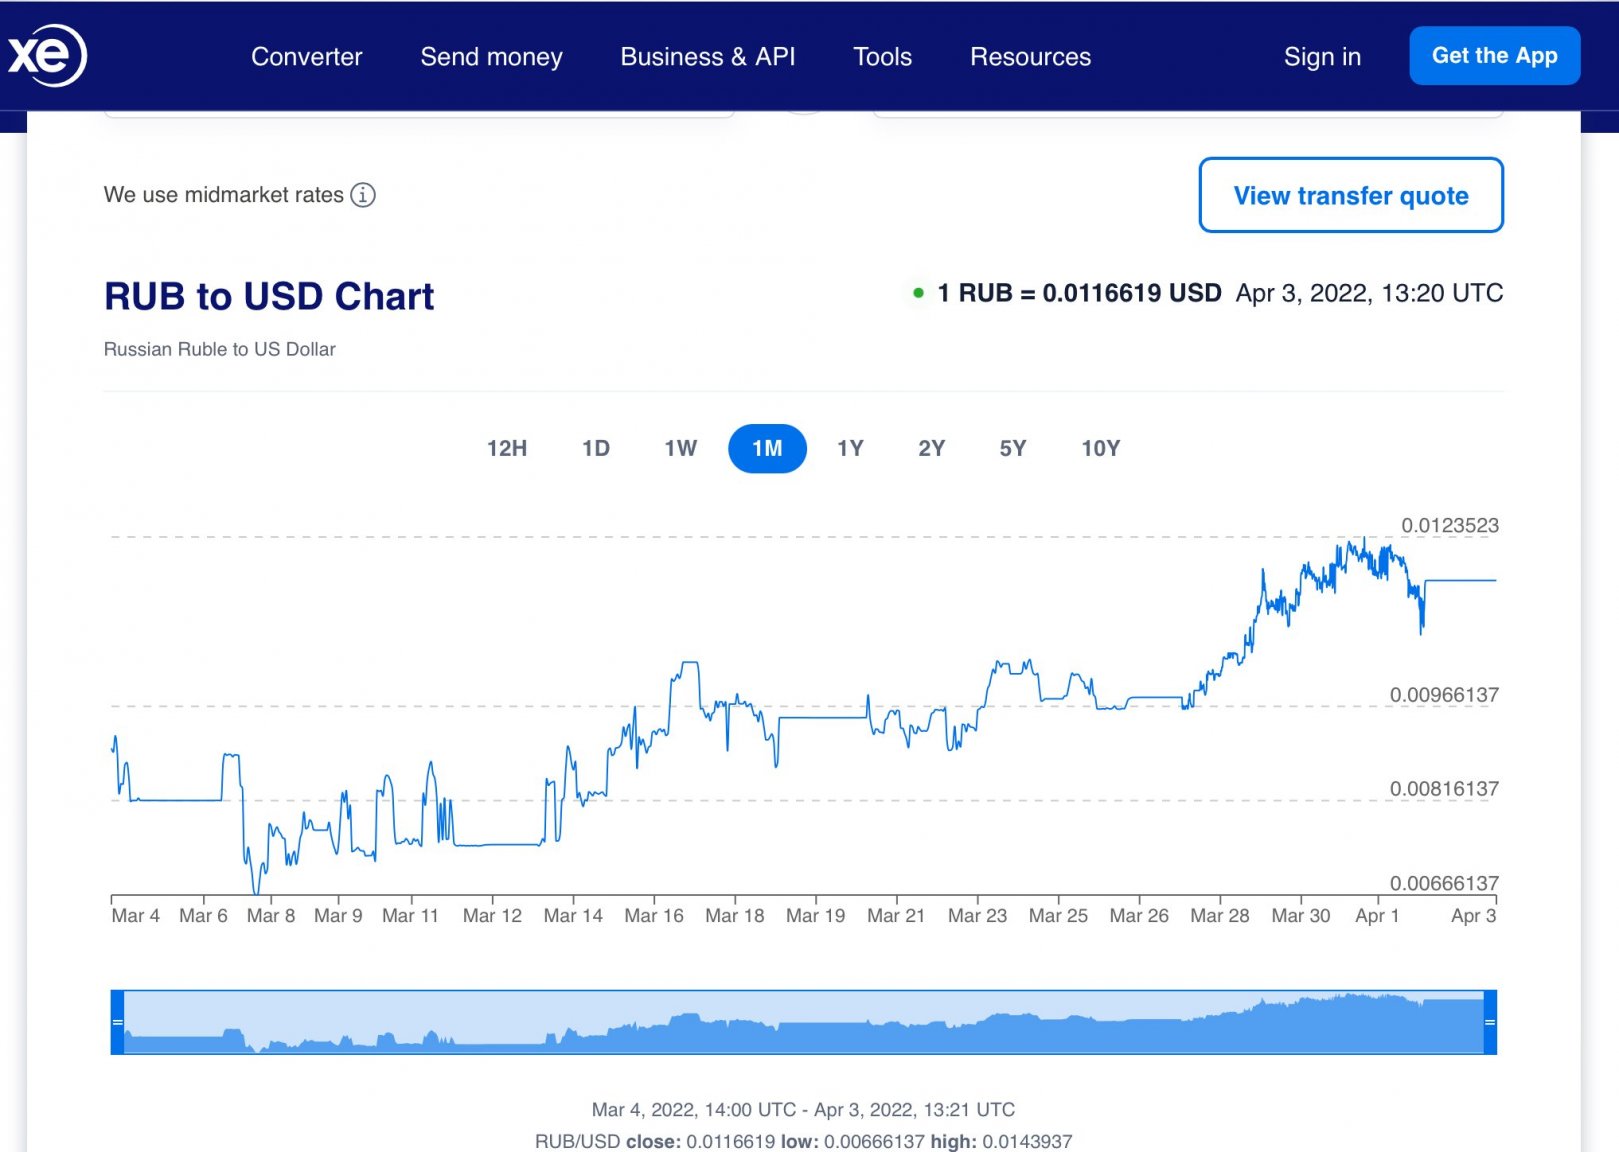
Task: Switch chart to 1W range
Action: (x=681, y=448)
